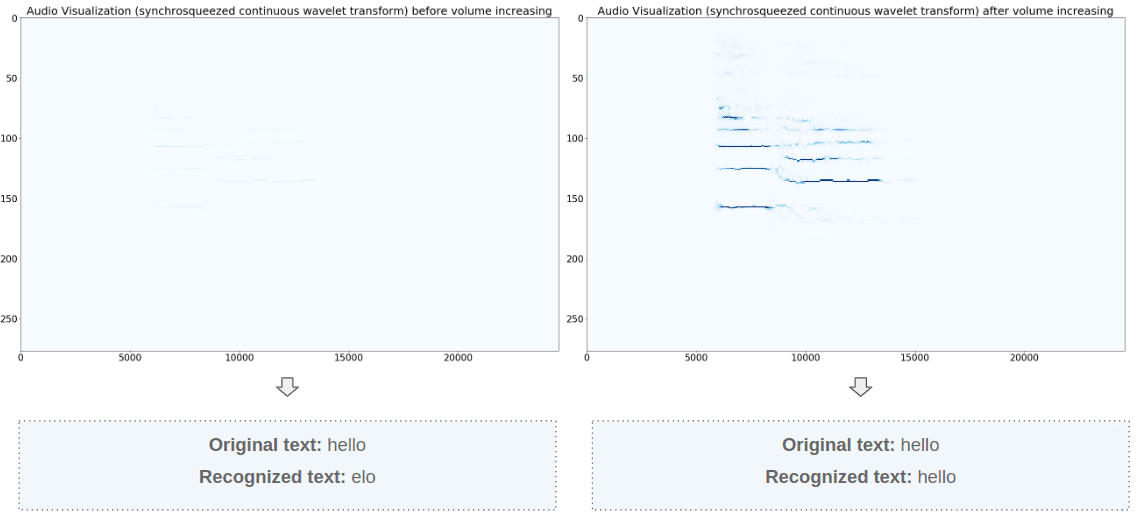Click the down arrow below left plot
This screenshot has width=1137, height=517.
click(287, 386)
